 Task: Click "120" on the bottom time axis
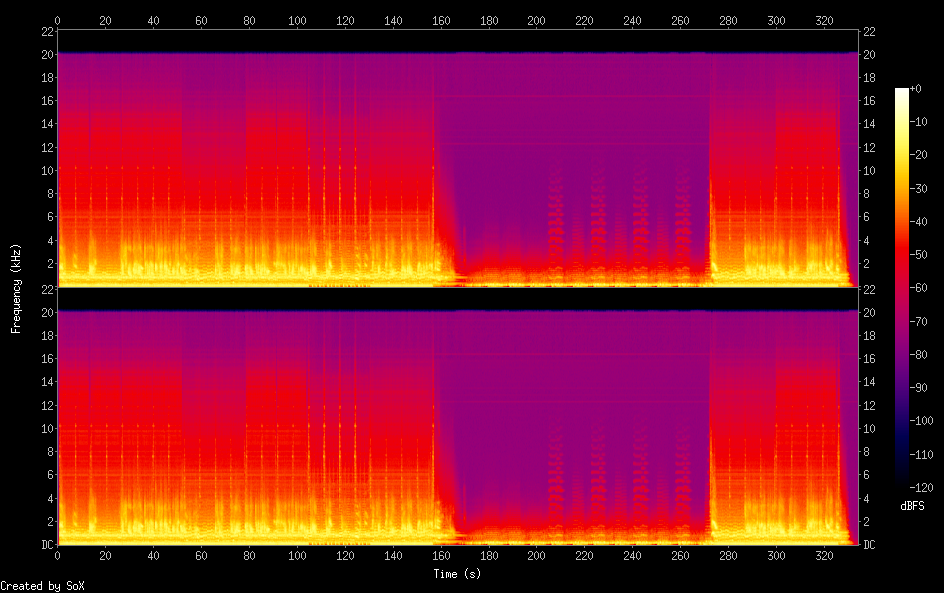[x=345, y=556]
